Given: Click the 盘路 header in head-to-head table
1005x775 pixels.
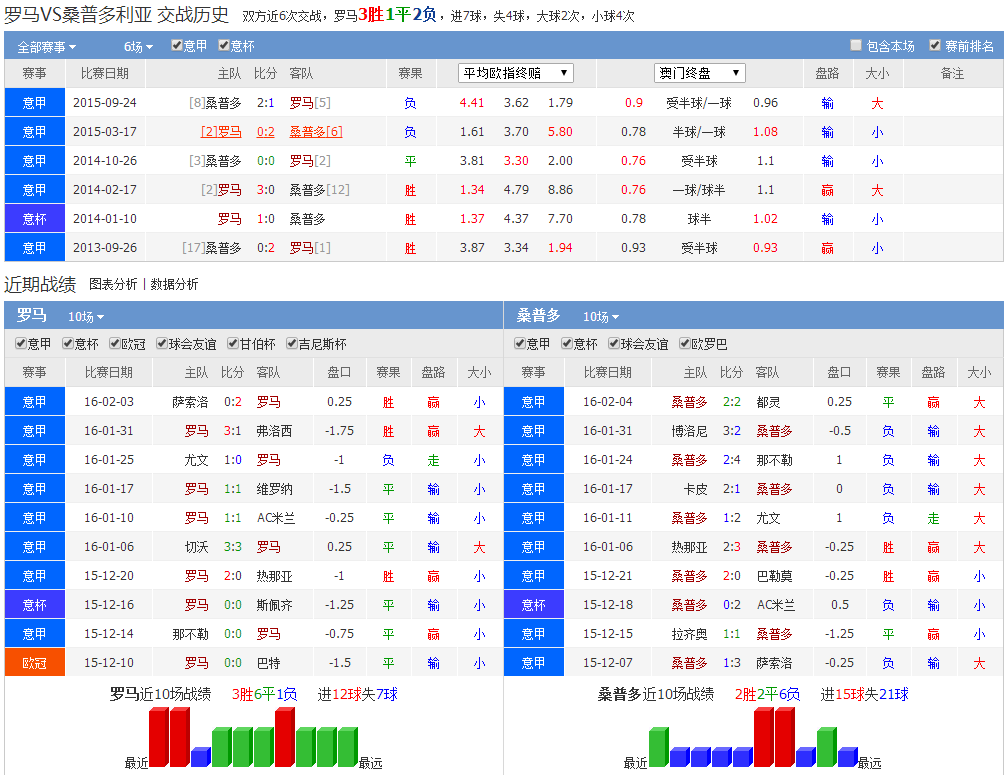Looking at the screenshot, I should tap(827, 74).
